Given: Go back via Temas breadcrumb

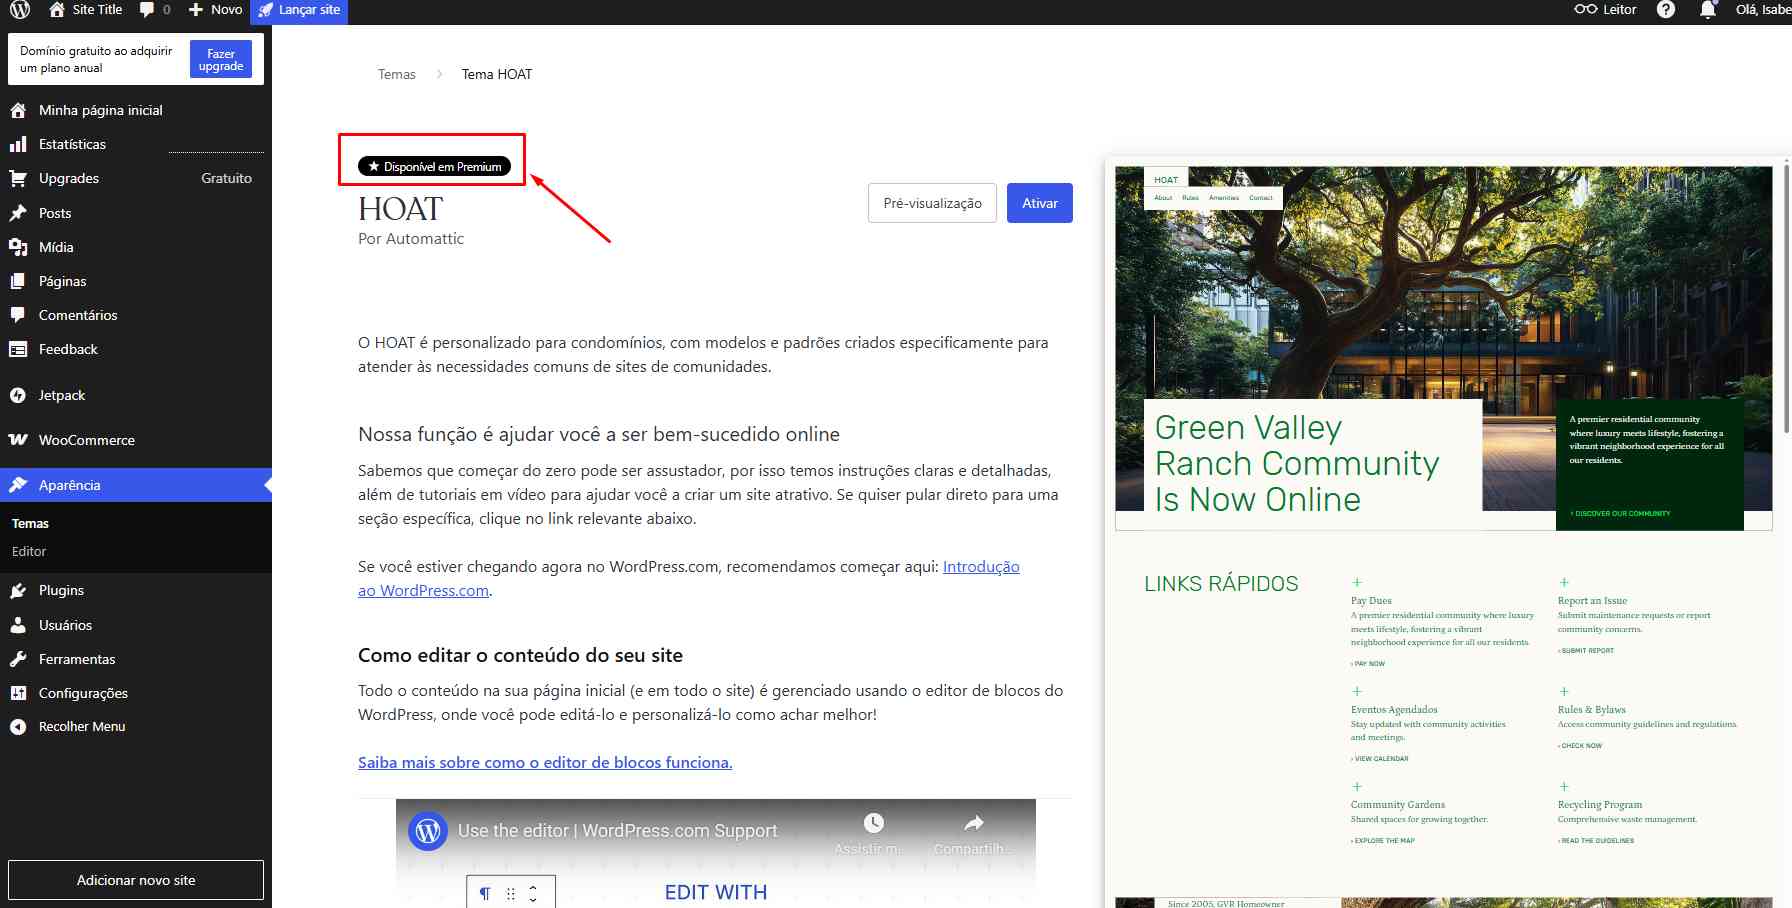Looking at the screenshot, I should pos(396,74).
